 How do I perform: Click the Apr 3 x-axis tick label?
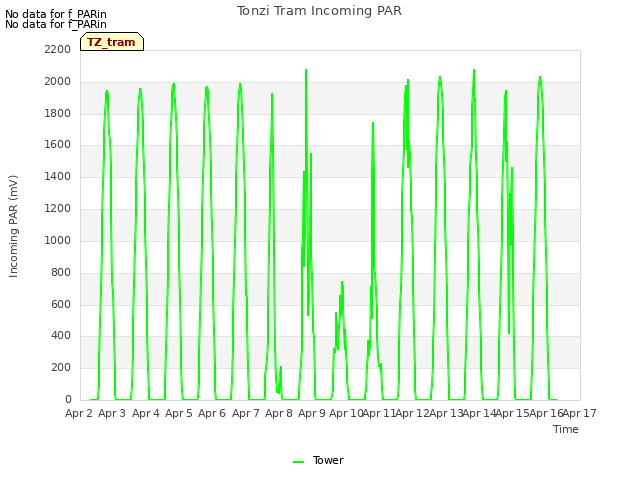112,413
